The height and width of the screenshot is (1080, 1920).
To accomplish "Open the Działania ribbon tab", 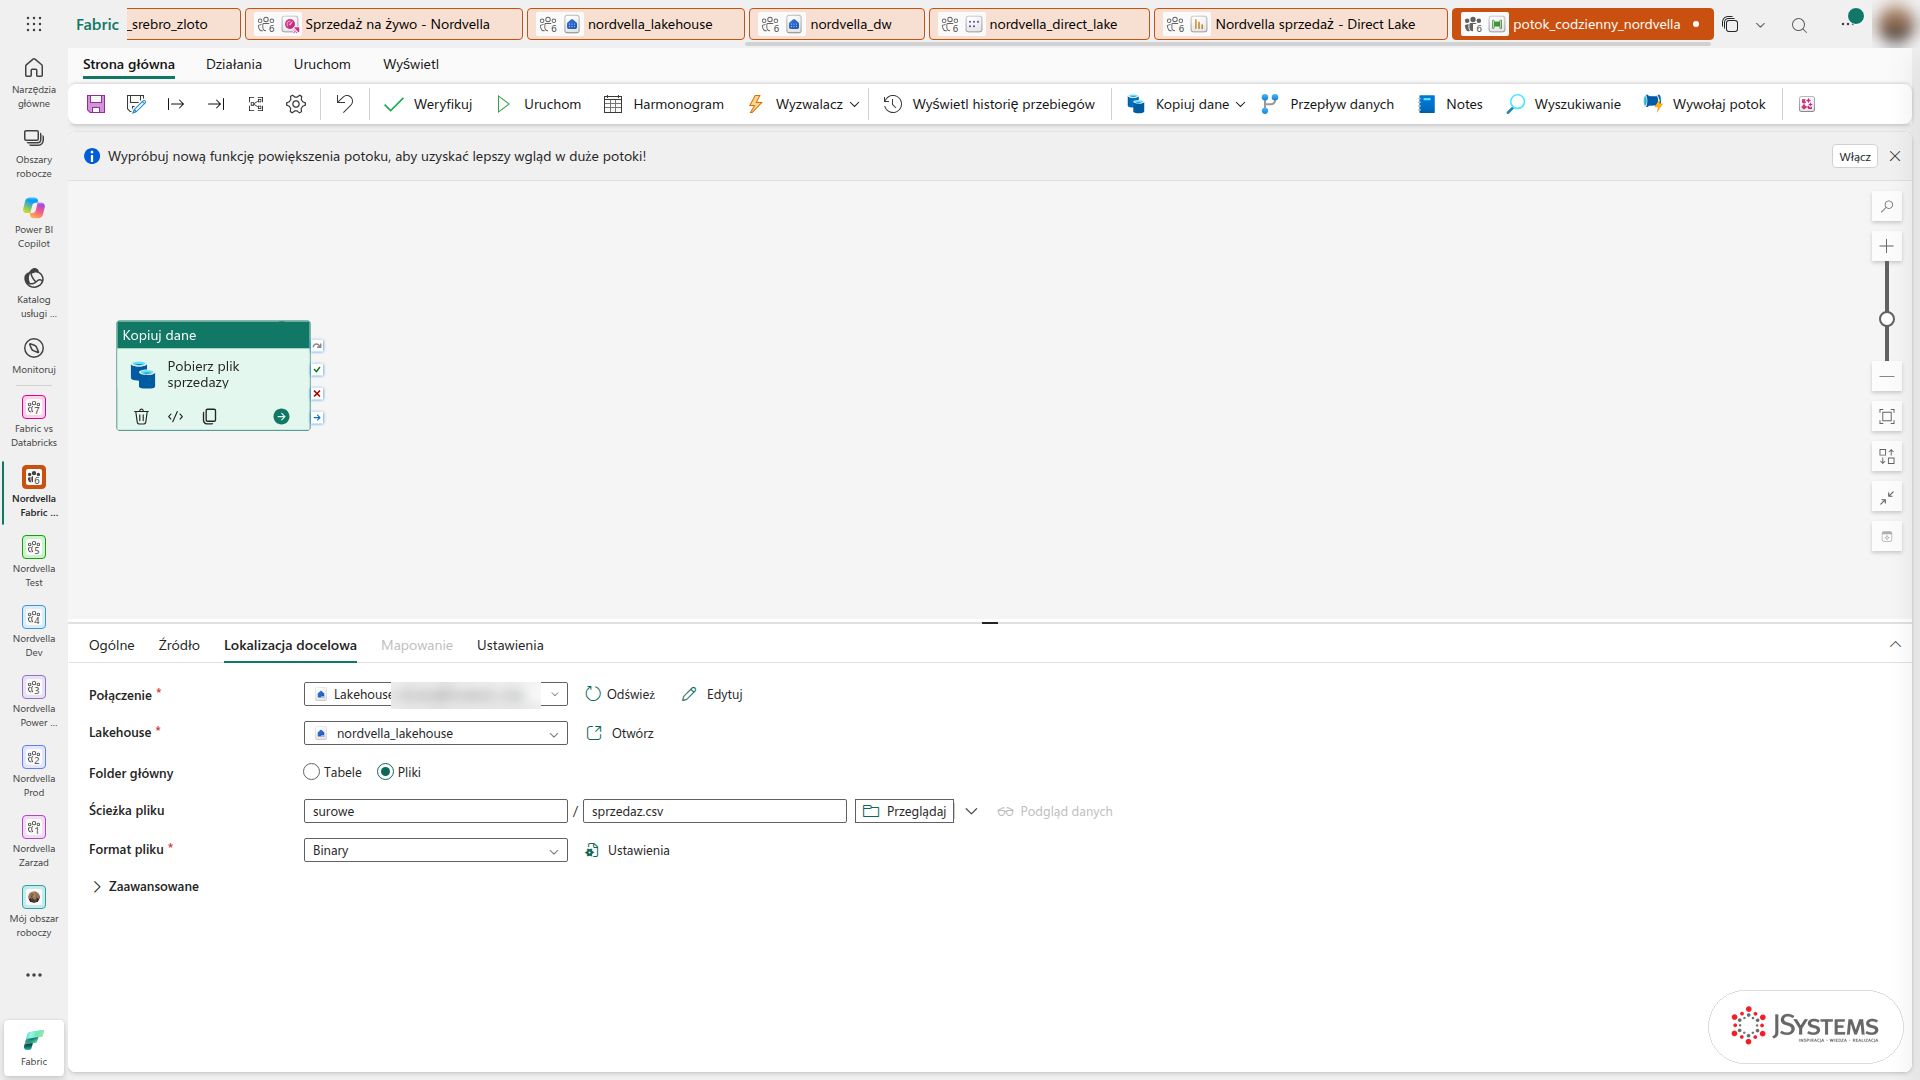I will click(234, 64).
